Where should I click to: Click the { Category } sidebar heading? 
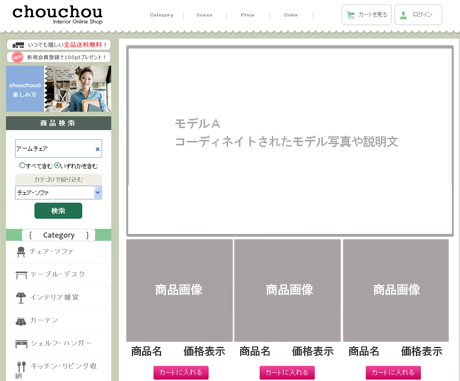point(59,235)
